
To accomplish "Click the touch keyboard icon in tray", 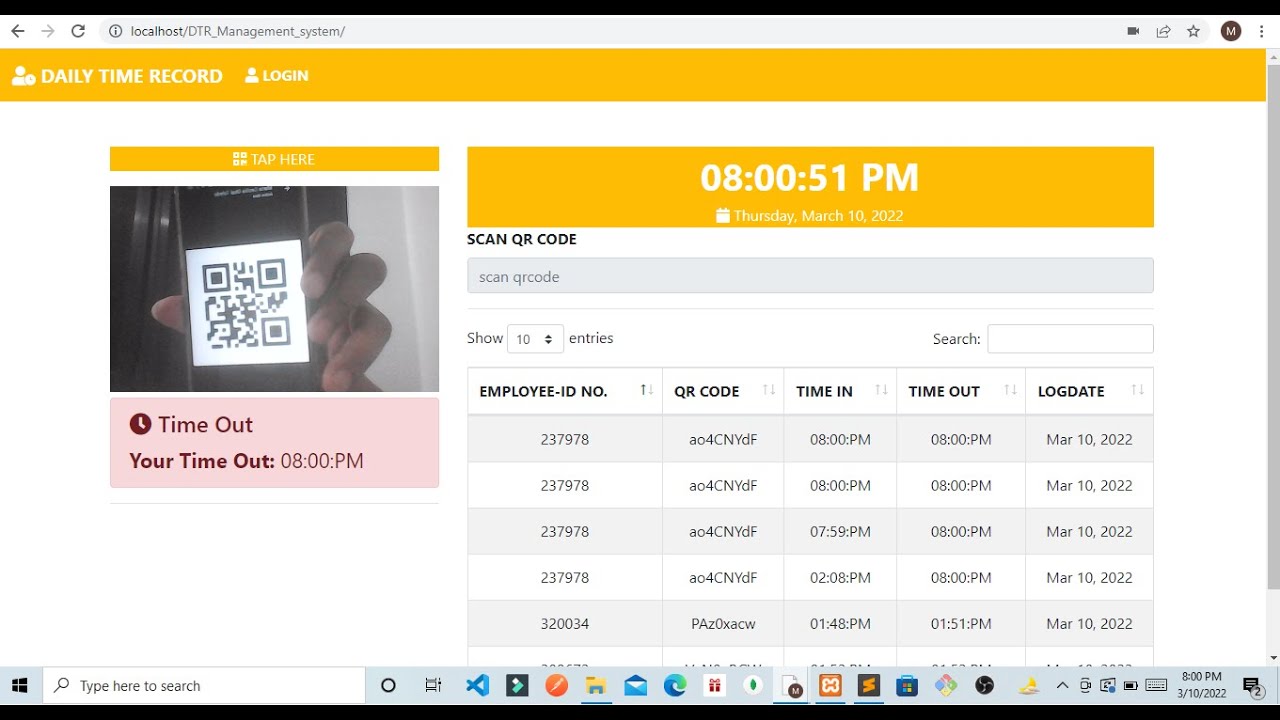I will pos(1157,686).
